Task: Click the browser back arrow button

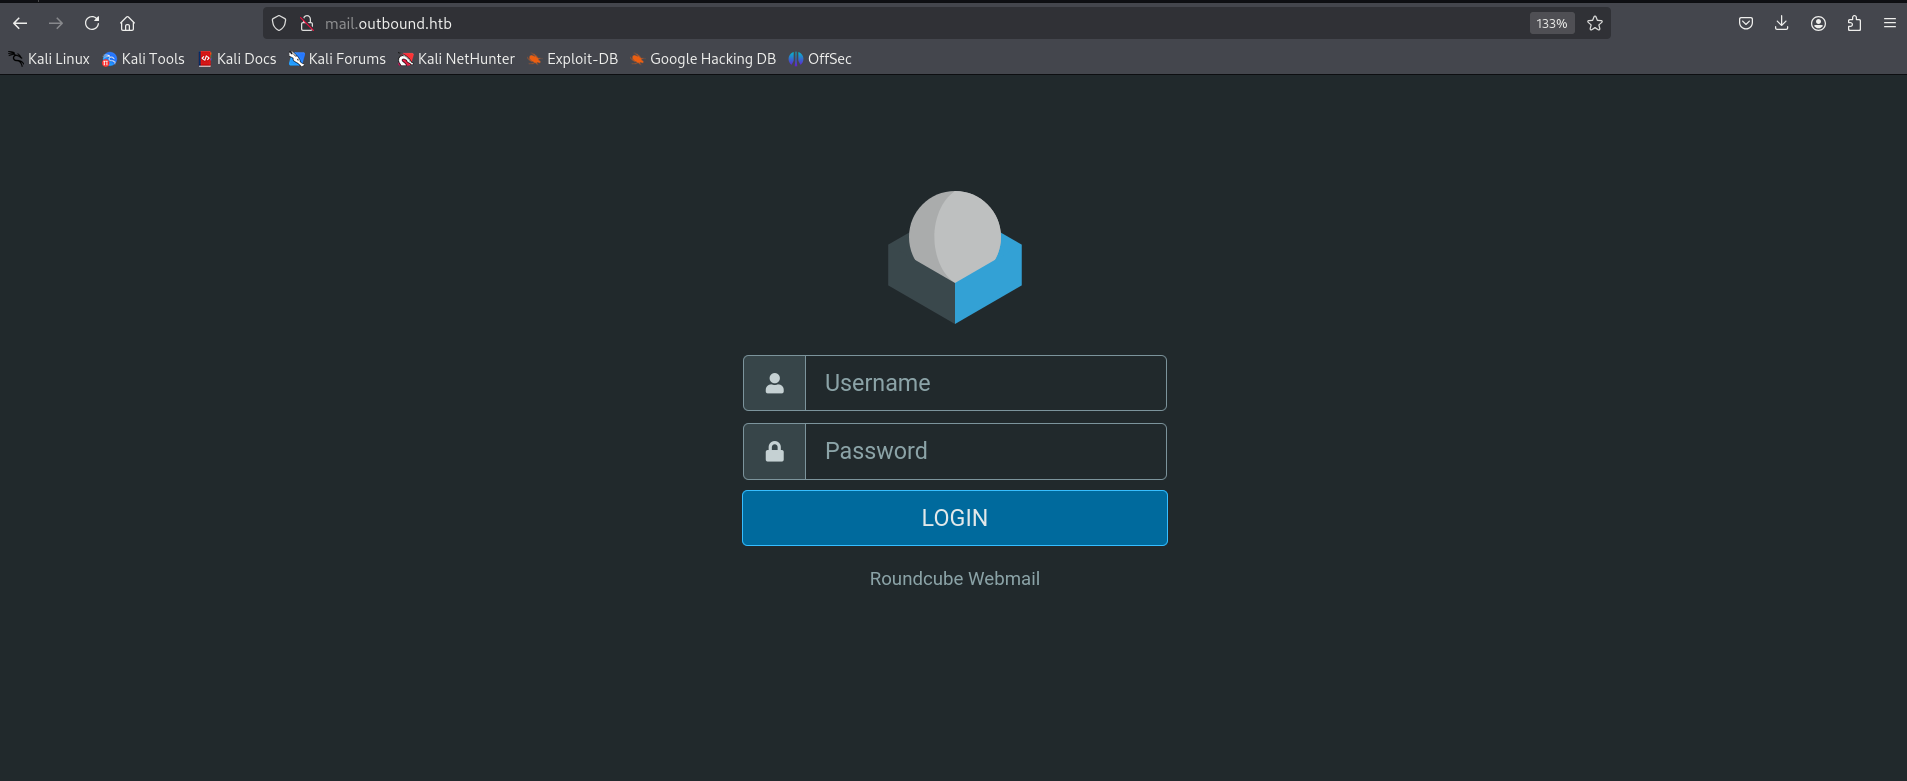Action: tap(20, 23)
